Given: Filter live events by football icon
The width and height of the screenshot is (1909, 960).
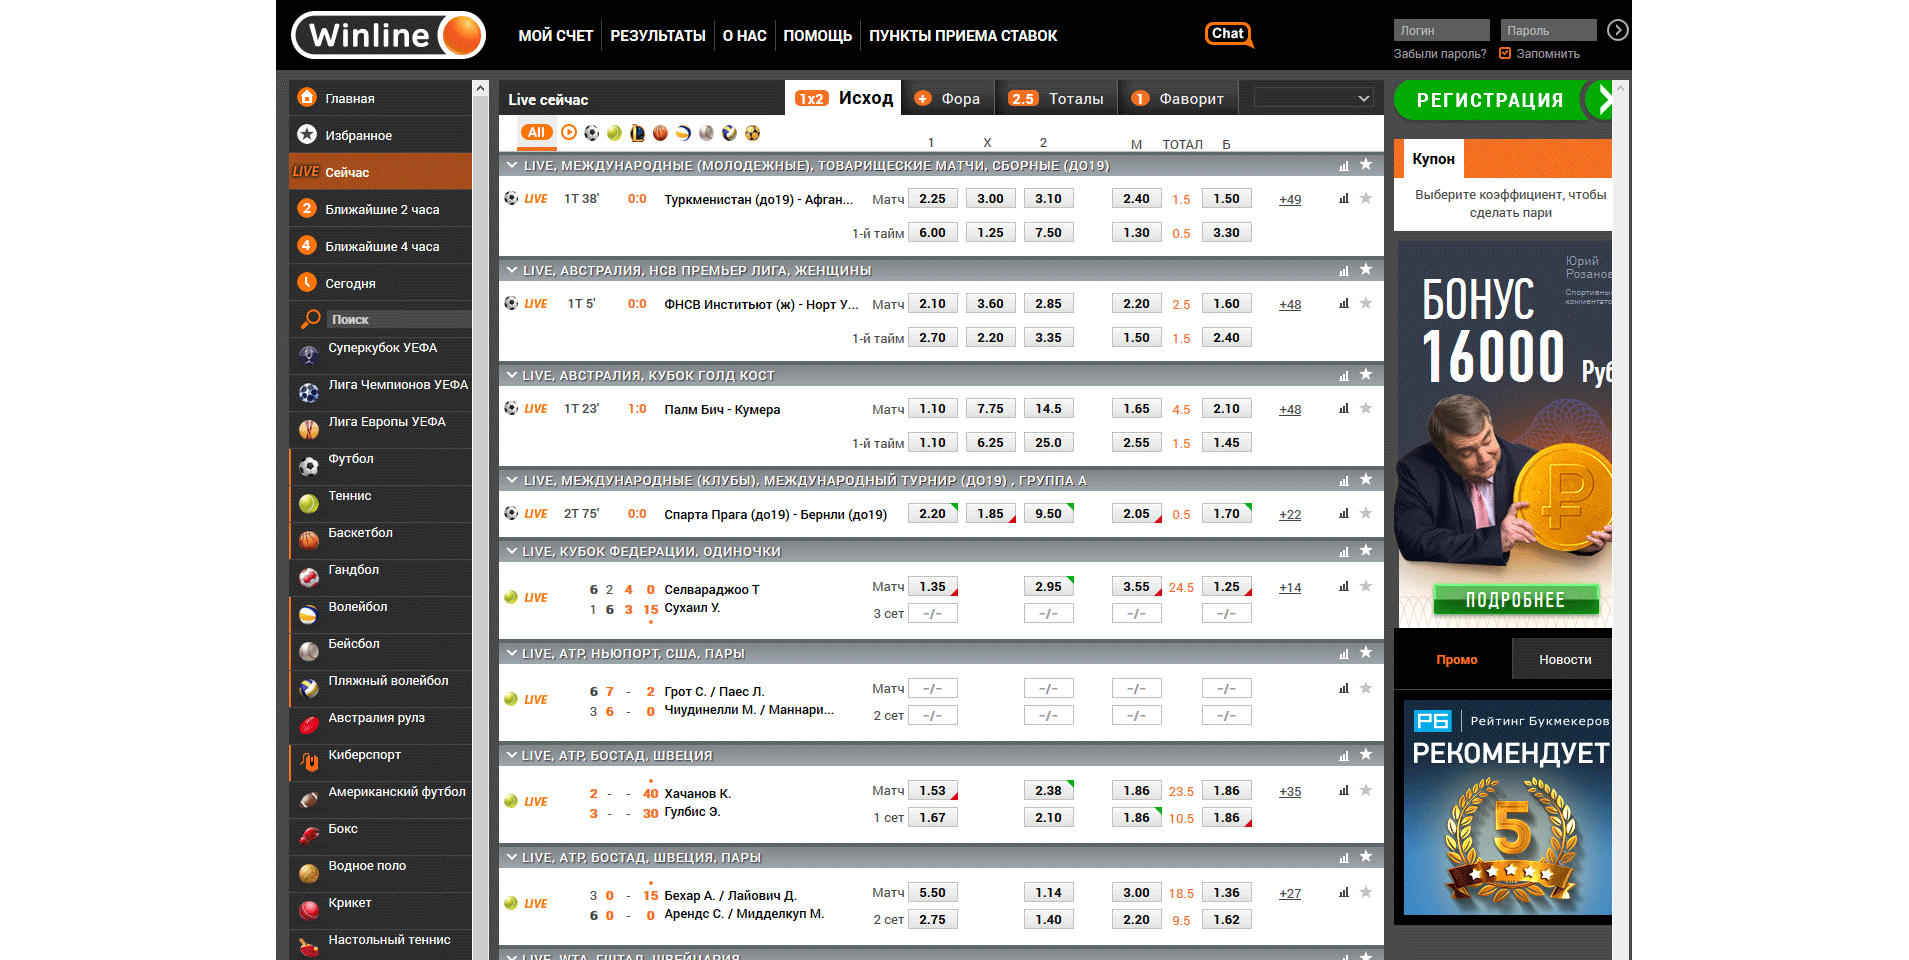Looking at the screenshot, I should (x=591, y=132).
